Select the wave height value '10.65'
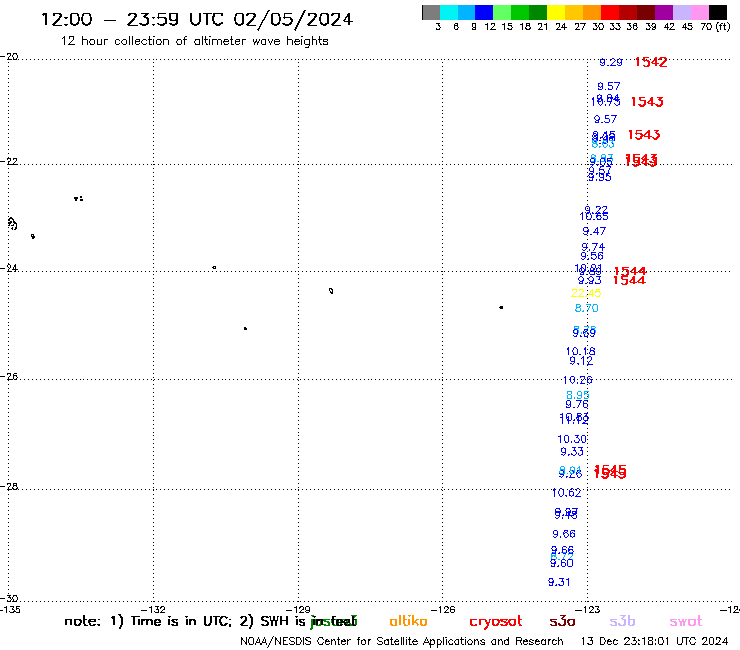The image size is (740, 650). [594, 217]
